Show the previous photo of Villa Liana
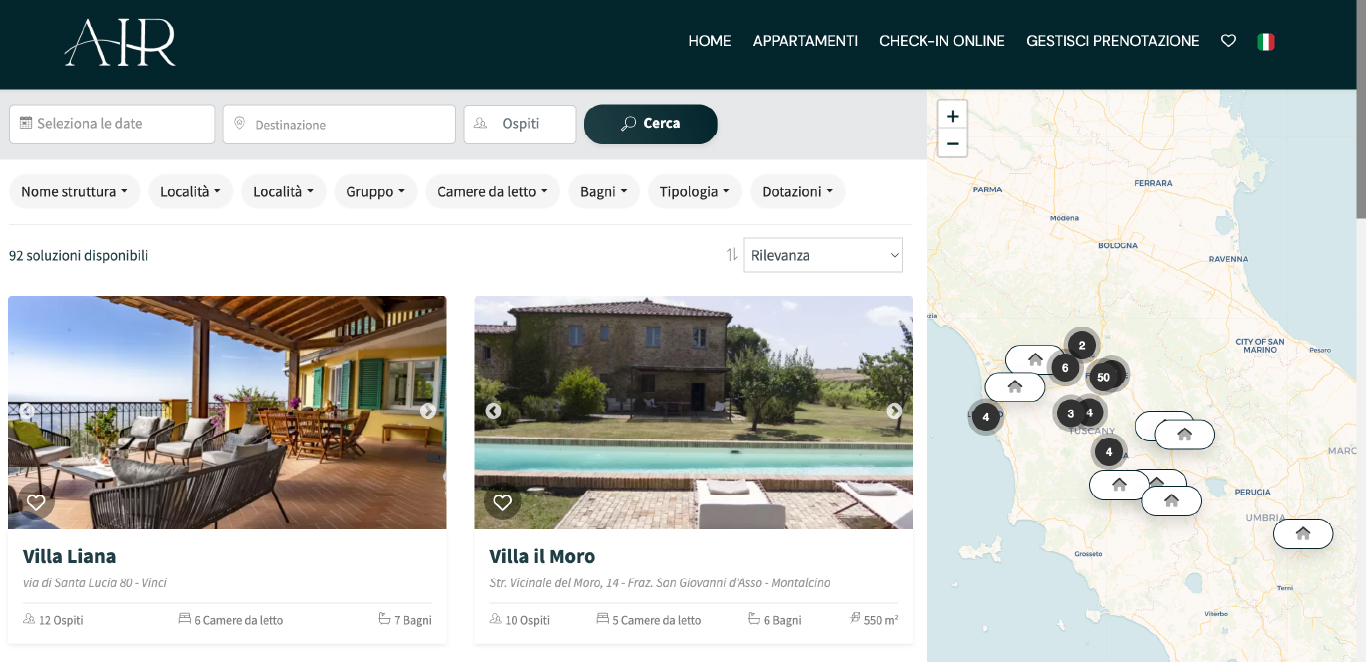 point(27,411)
